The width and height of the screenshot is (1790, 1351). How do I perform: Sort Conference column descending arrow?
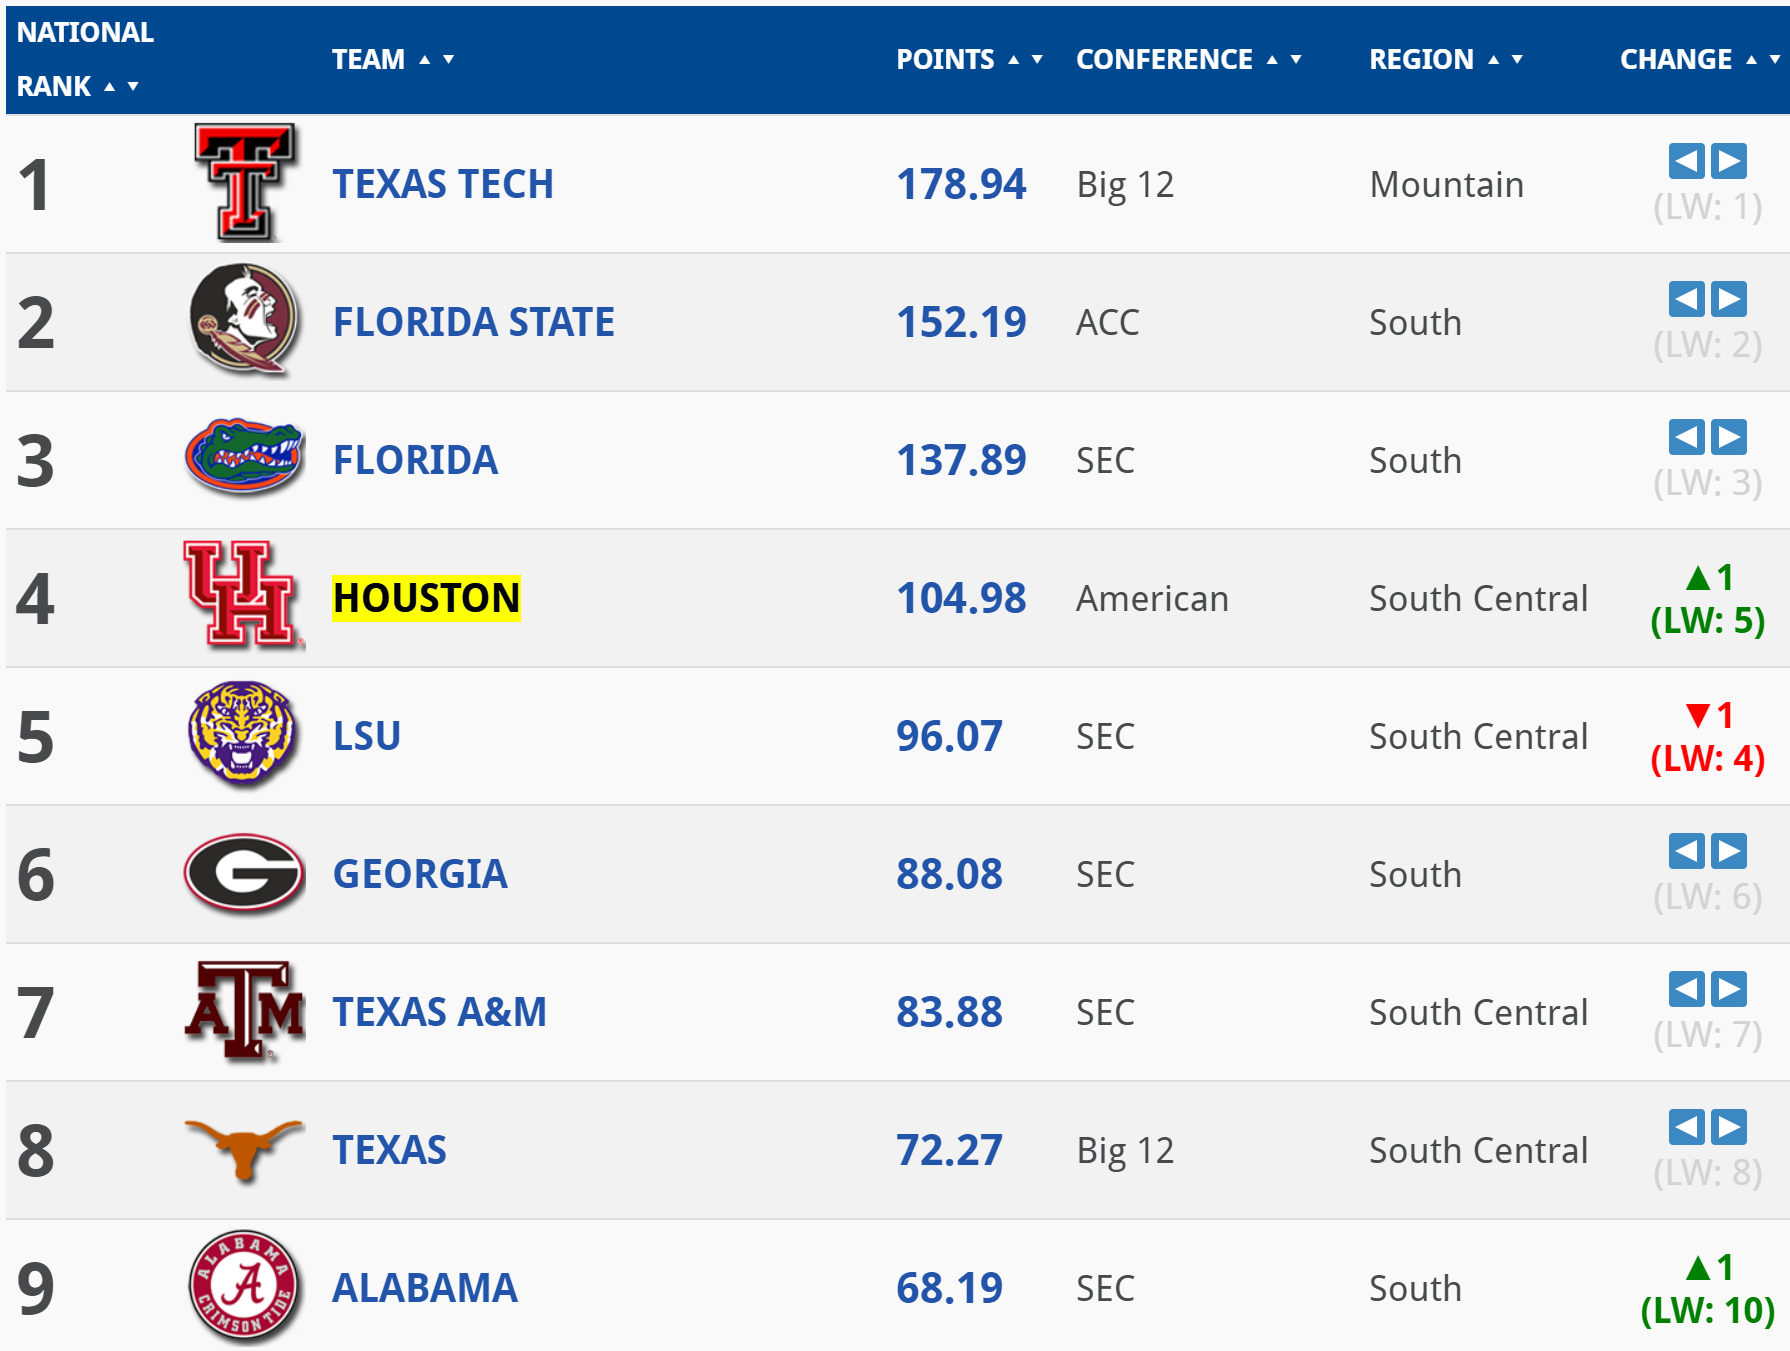coord(1296,60)
